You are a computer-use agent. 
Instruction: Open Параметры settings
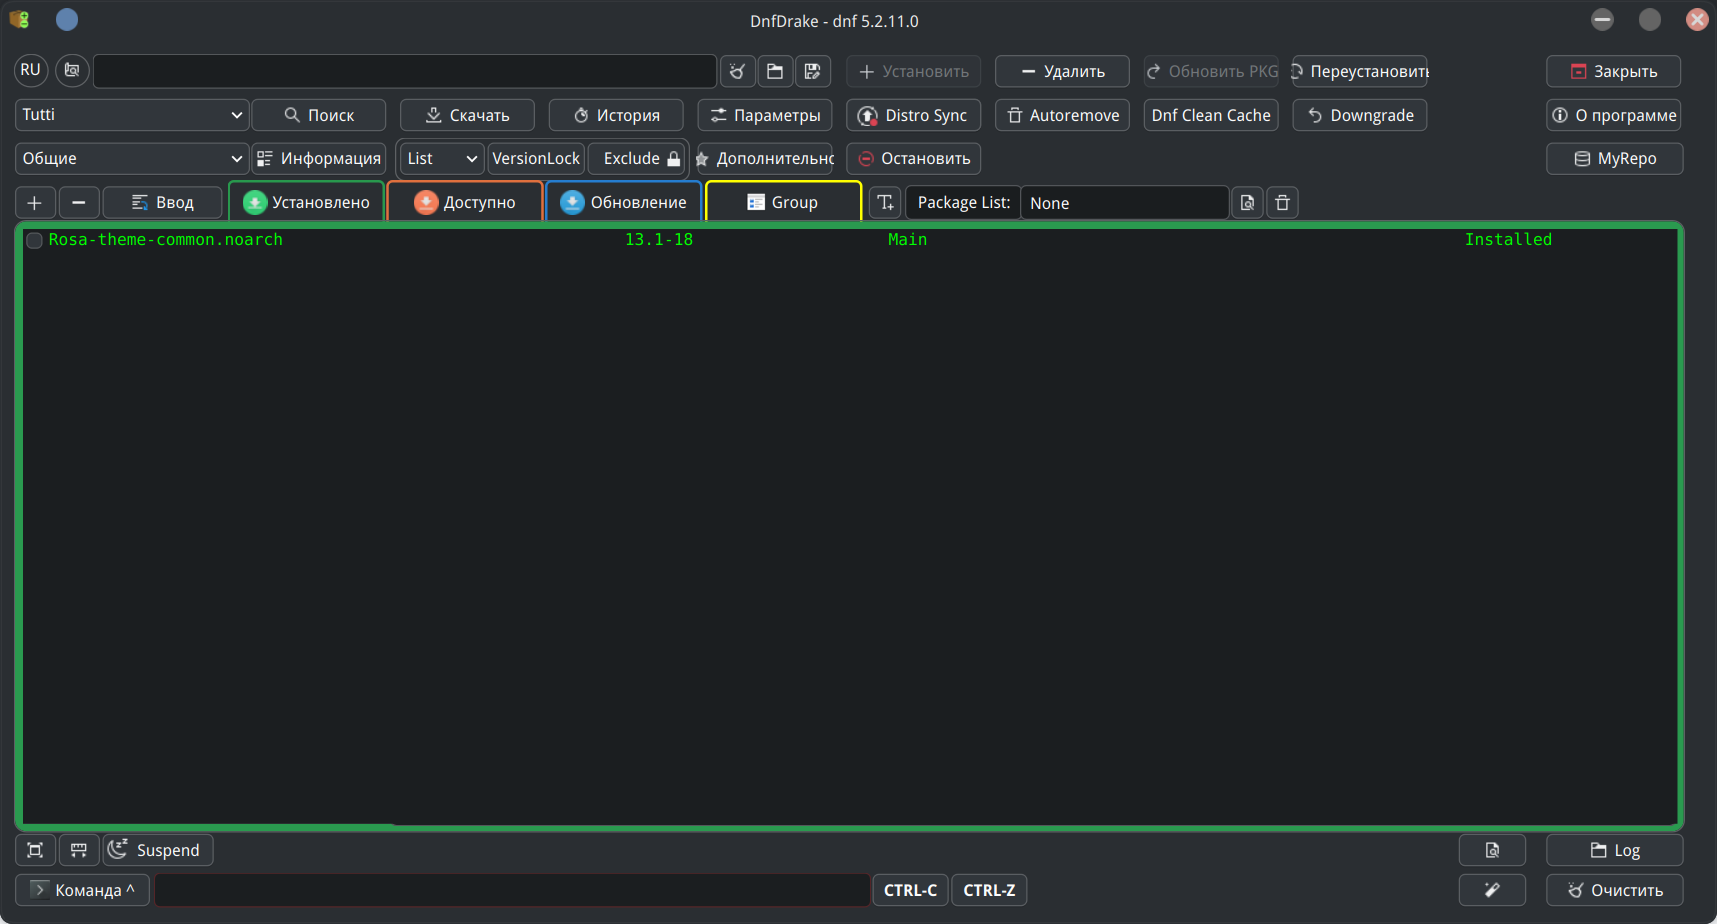pos(765,115)
